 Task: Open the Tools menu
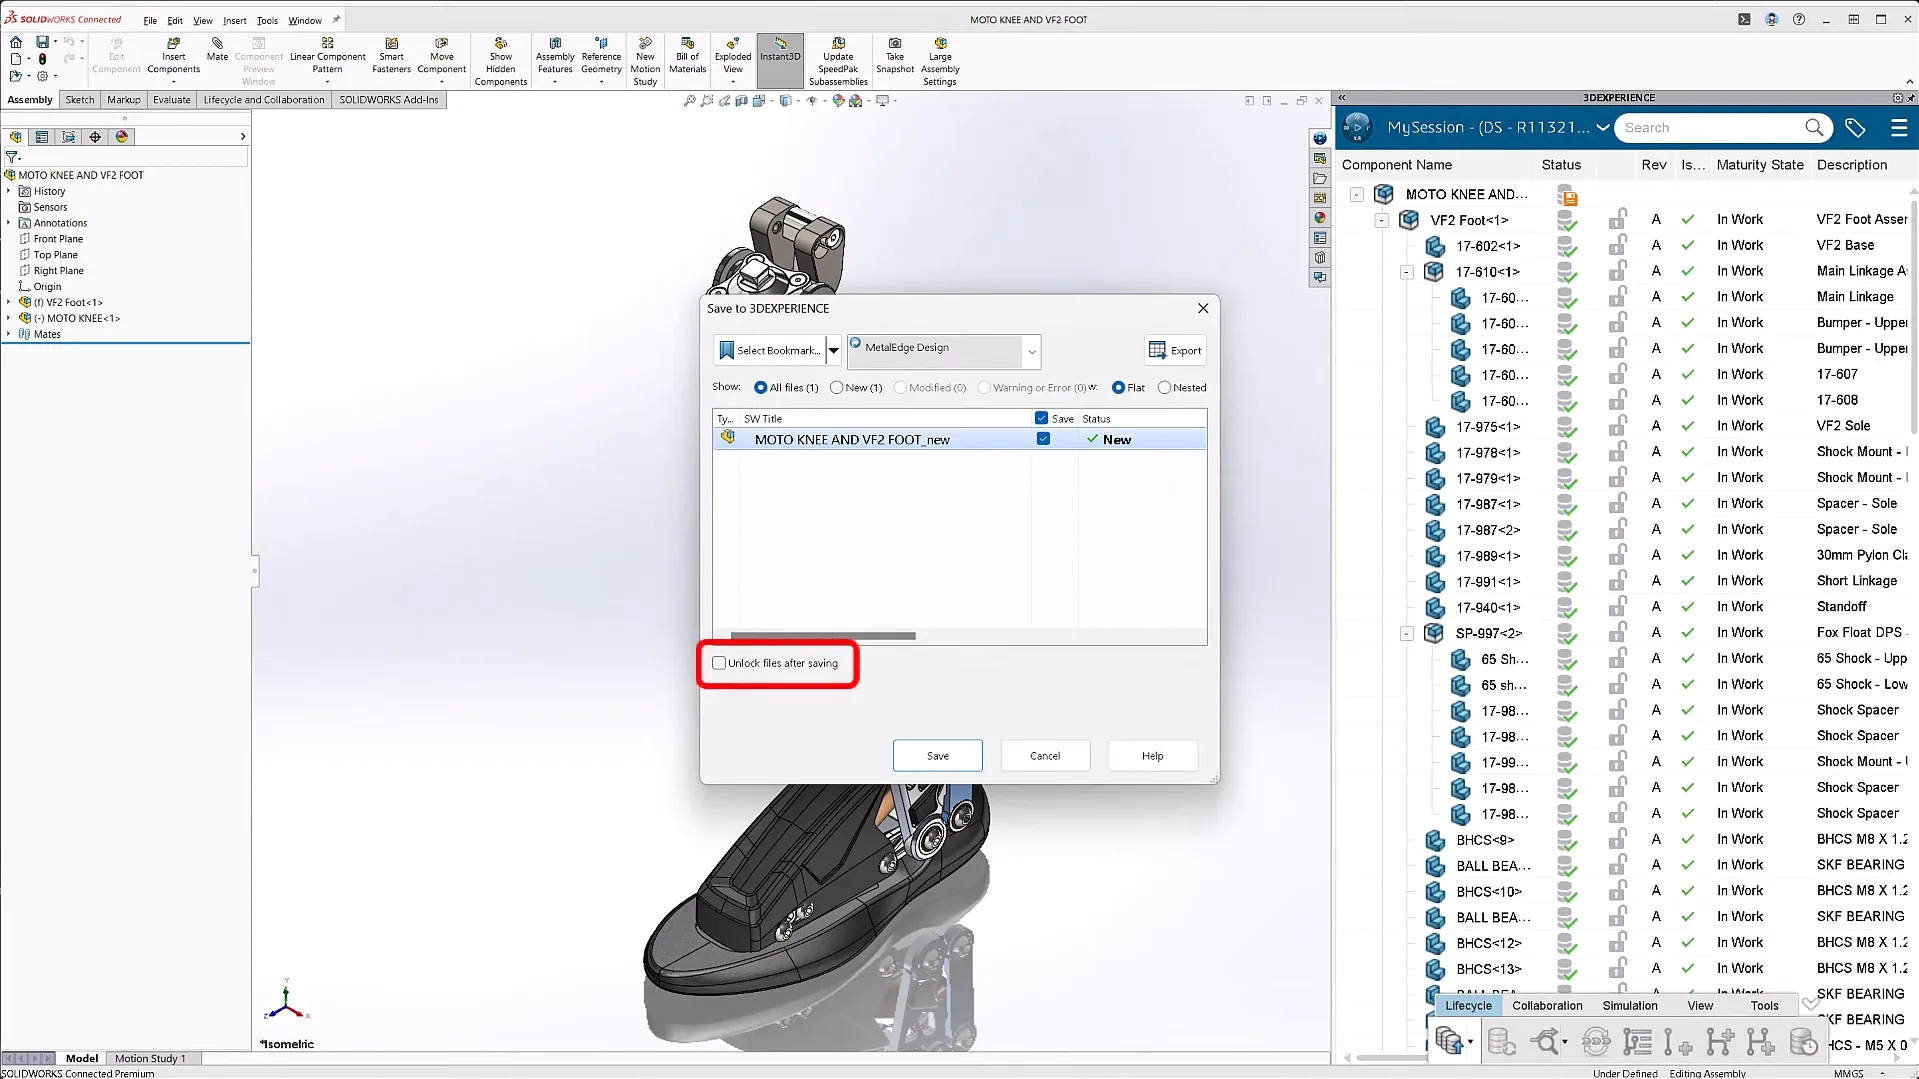267,20
